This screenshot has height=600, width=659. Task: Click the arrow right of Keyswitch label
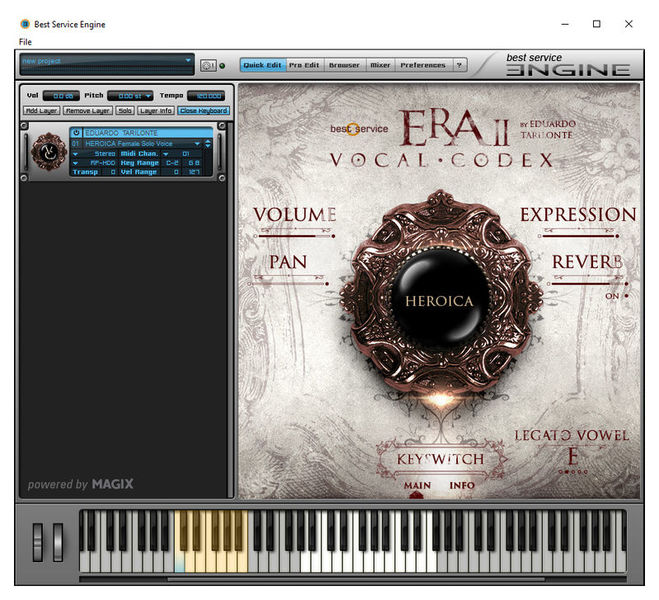point(503,459)
